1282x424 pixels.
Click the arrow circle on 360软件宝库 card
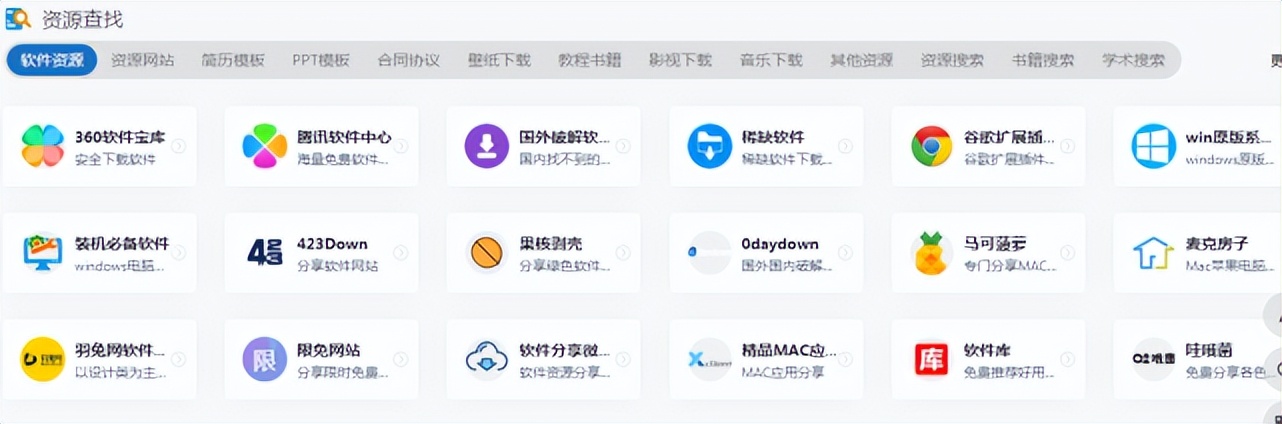179,147
